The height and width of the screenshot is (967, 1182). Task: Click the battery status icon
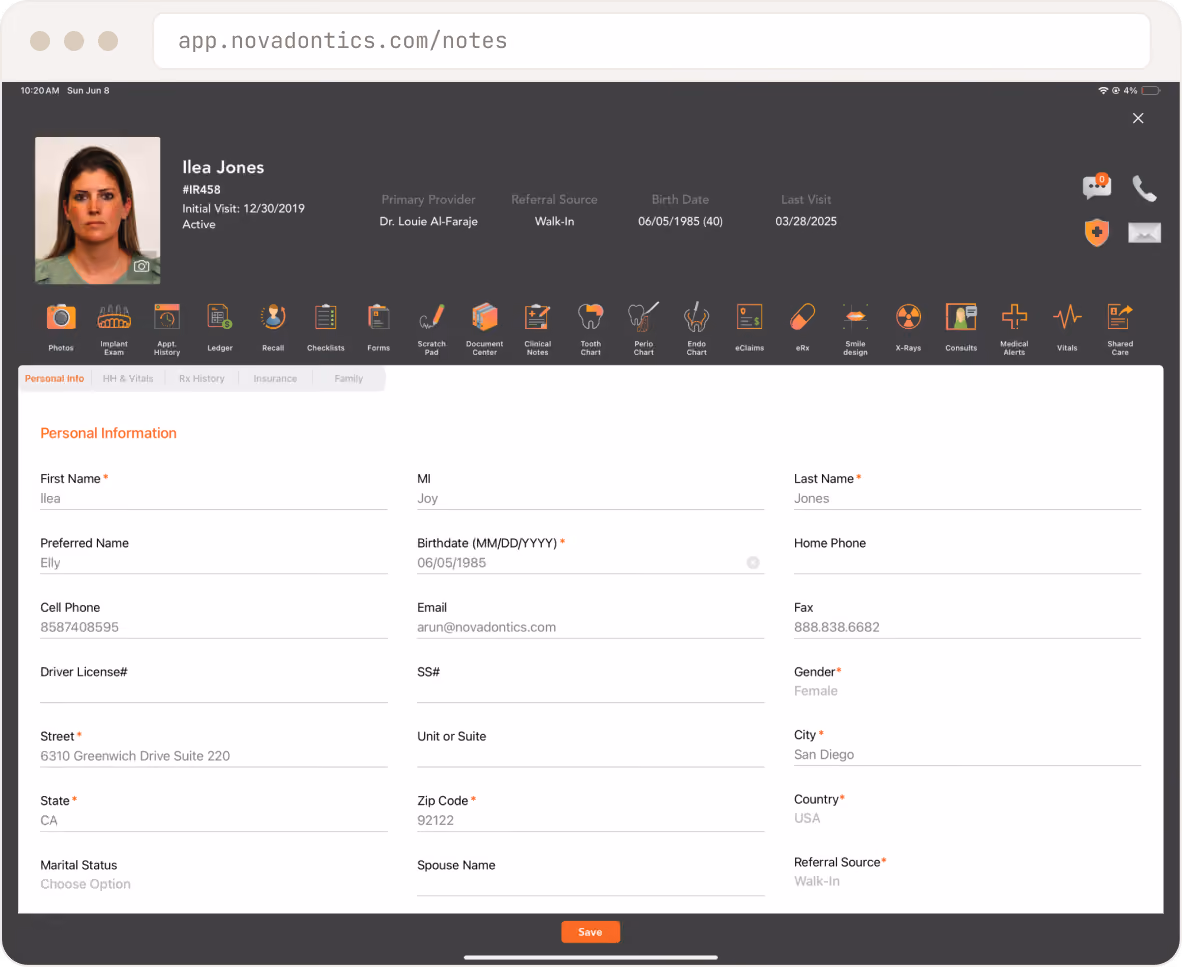pos(1151,90)
